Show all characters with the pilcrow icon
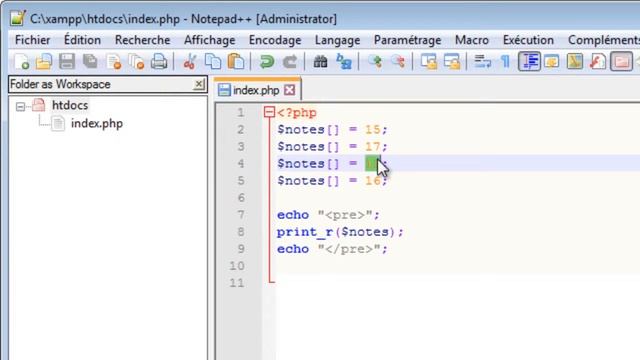 pyautogui.click(x=505, y=62)
